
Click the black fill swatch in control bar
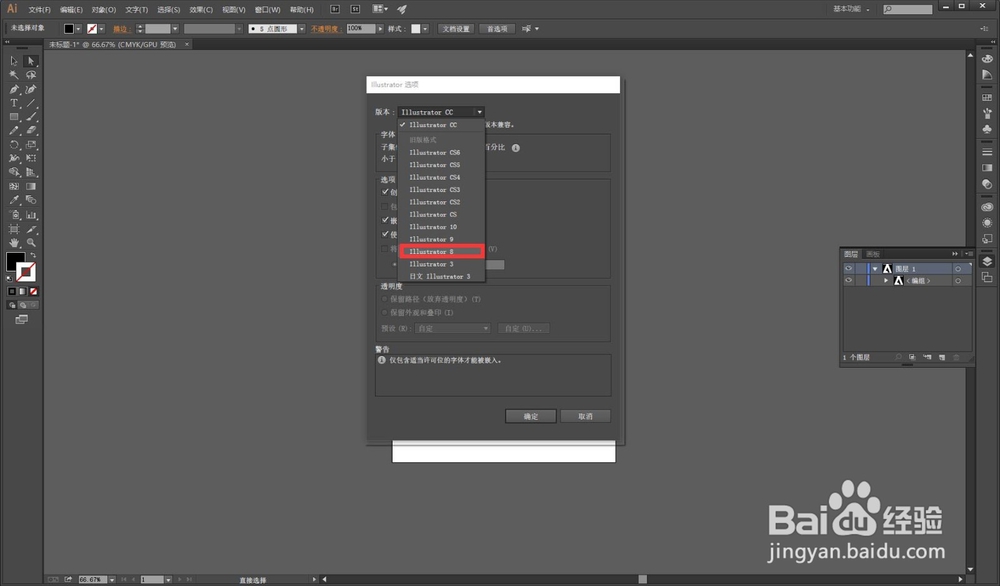pos(68,29)
